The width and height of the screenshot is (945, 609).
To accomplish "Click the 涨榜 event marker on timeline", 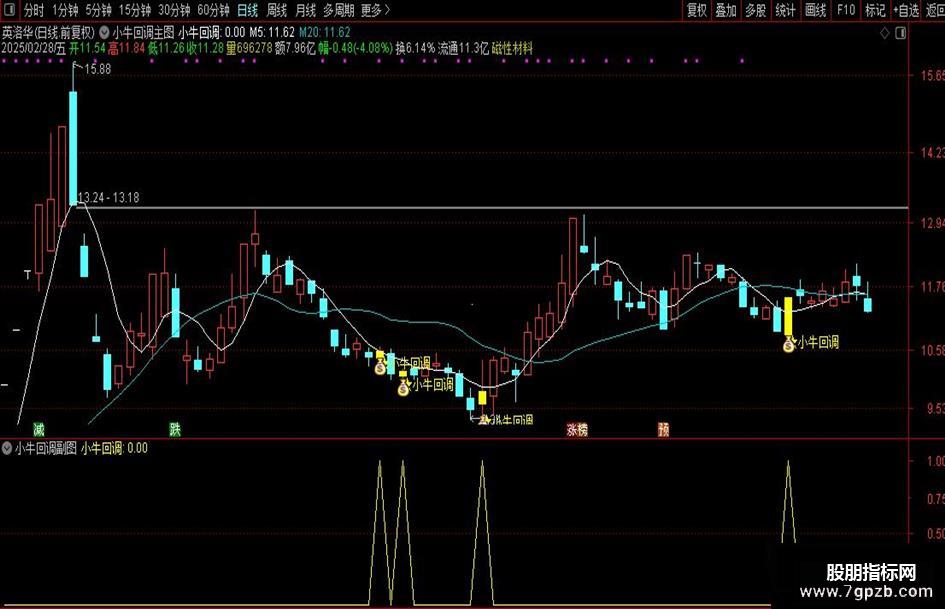I will tap(577, 430).
